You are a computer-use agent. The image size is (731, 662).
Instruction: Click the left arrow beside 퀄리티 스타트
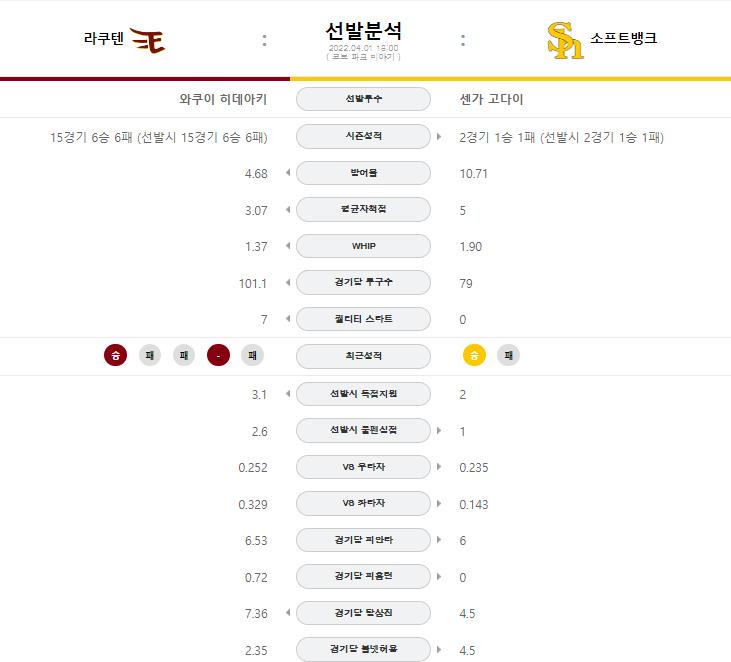(288, 319)
